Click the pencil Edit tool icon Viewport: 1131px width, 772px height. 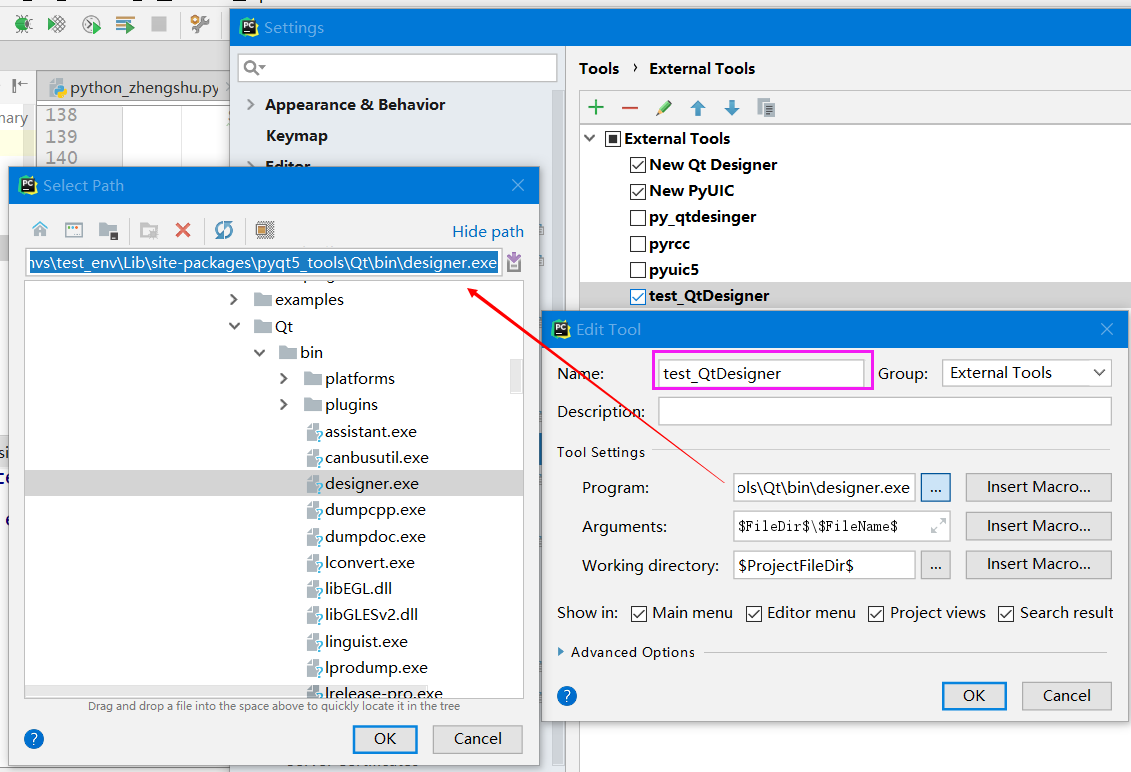(x=664, y=108)
